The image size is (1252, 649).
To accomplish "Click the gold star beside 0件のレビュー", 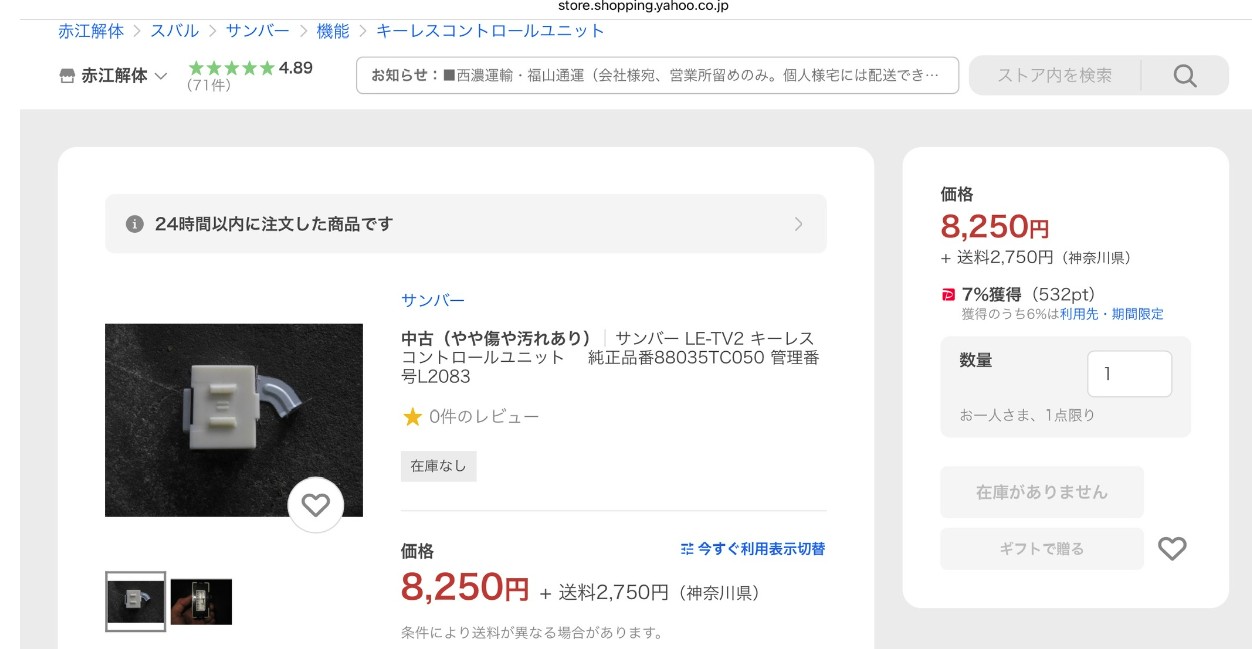I will [x=413, y=417].
